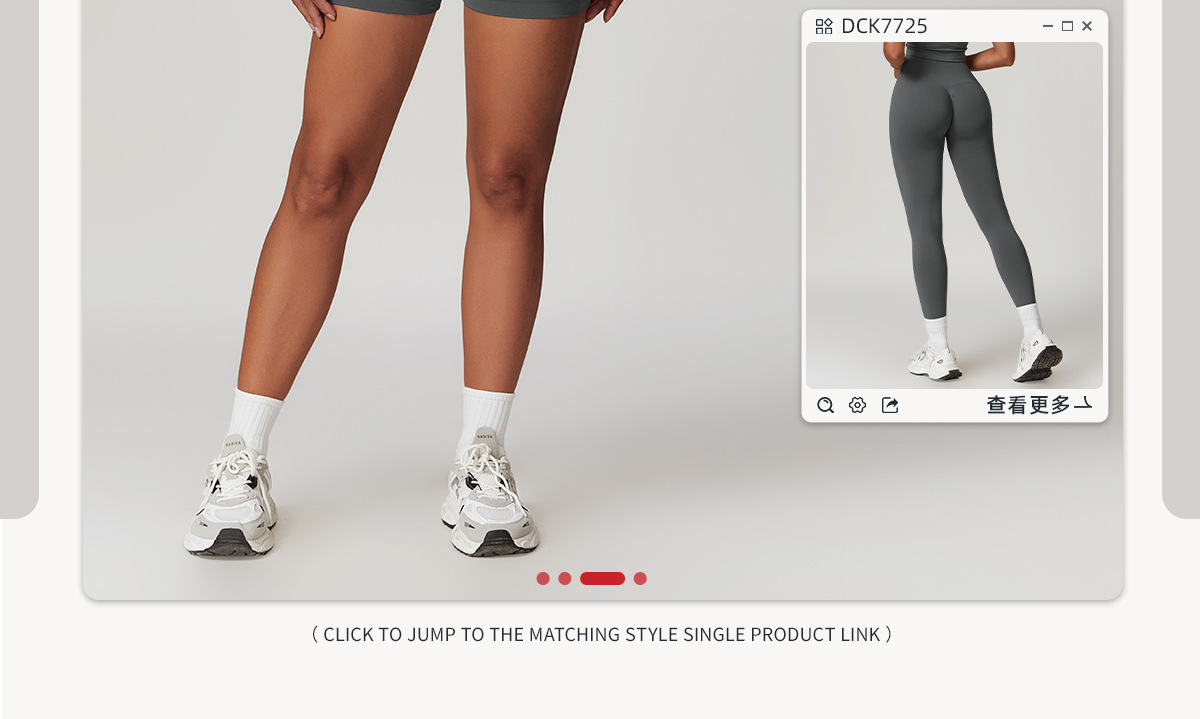Select the first carousel dot
1200x719 pixels.
[543, 578]
